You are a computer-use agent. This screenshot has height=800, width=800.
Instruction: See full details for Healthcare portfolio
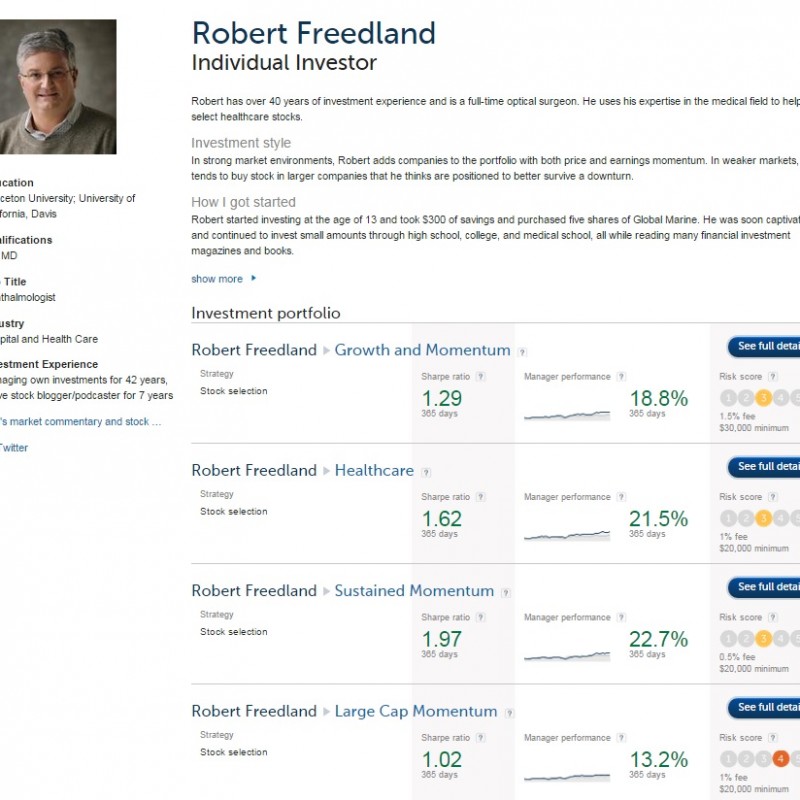click(x=766, y=466)
